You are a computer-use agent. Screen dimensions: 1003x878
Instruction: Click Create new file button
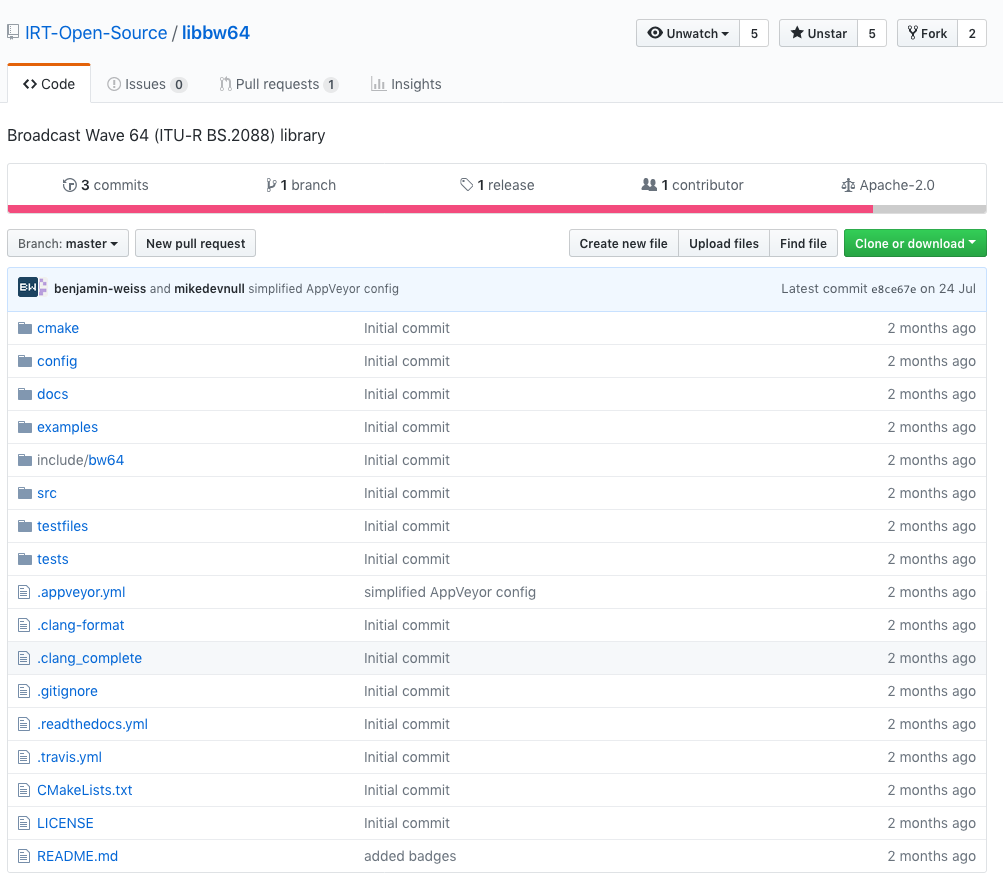pyautogui.click(x=624, y=244)
